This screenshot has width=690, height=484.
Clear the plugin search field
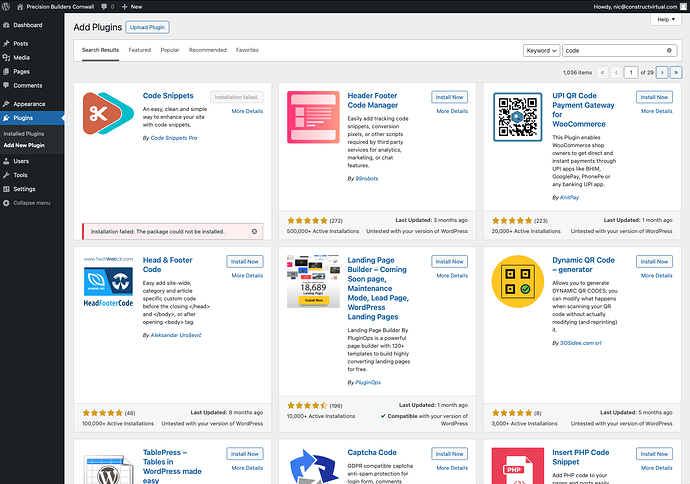[x=670, y=50]
